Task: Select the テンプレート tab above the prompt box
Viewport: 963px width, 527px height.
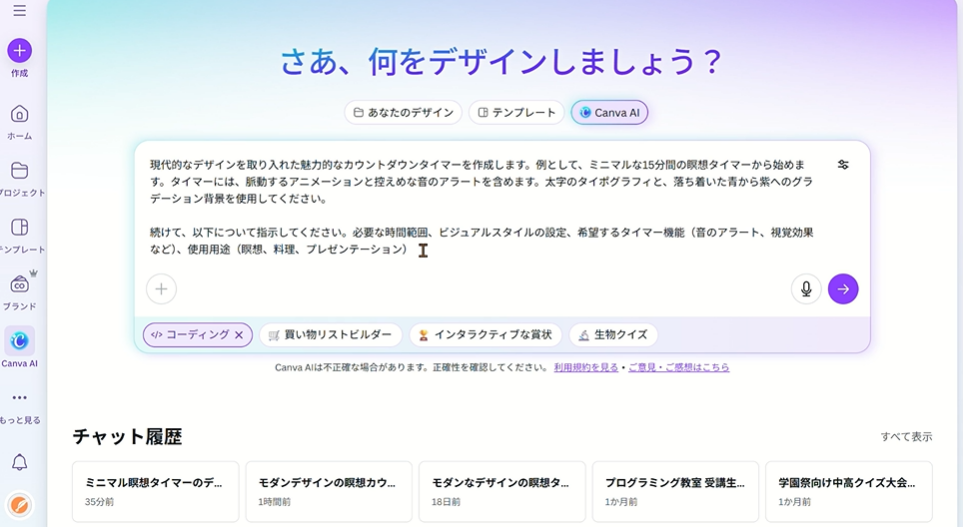Action: (x=517, y=112)
